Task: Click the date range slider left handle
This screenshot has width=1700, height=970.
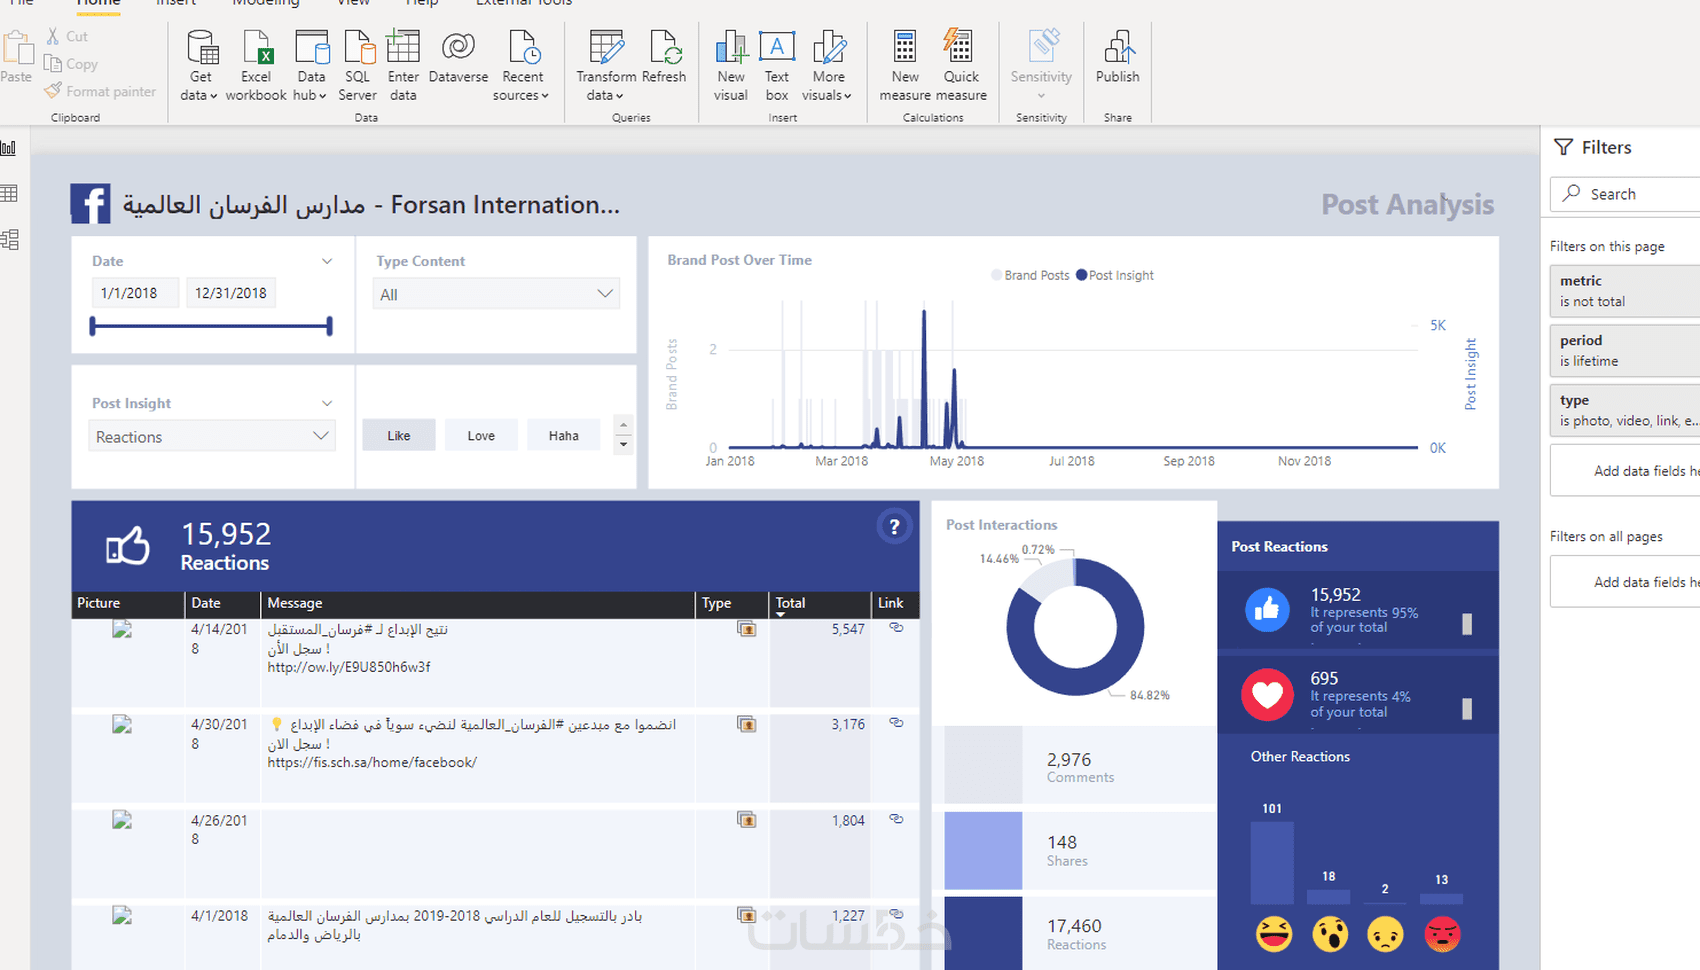Action: click(x=93, y=326)
